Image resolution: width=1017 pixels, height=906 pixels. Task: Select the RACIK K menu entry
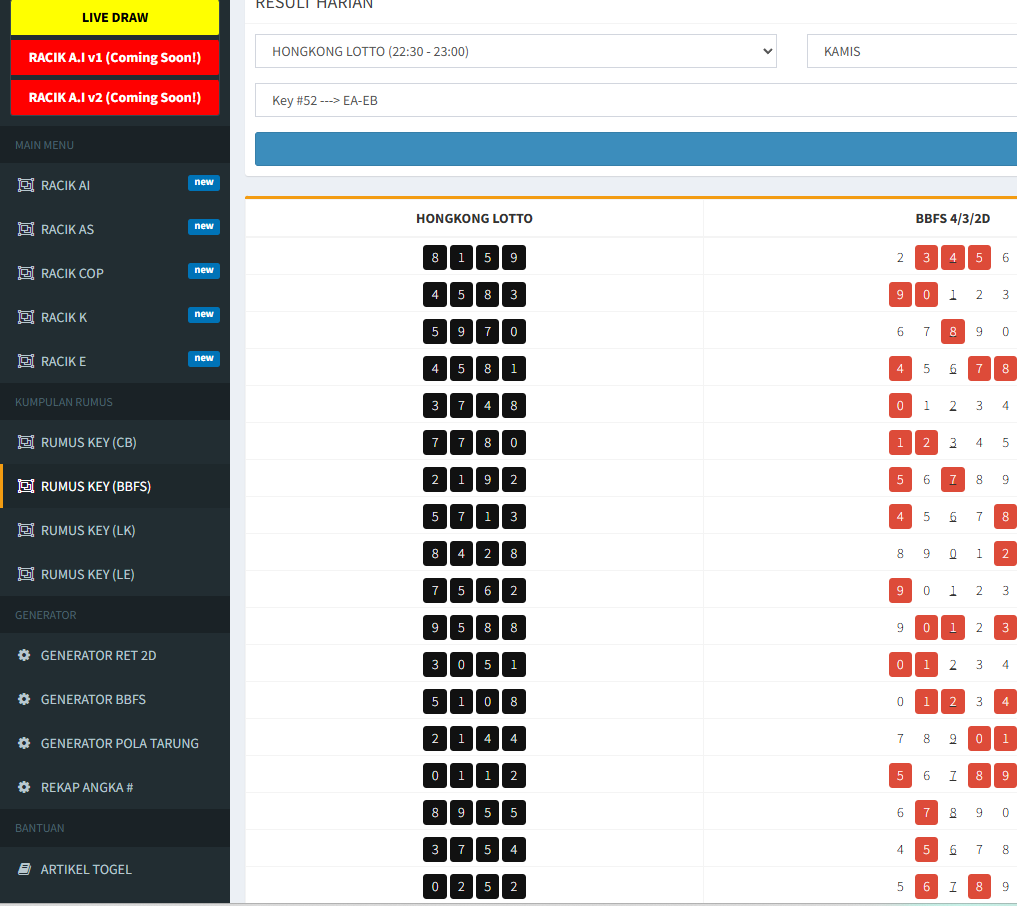(x=115, y=318)
